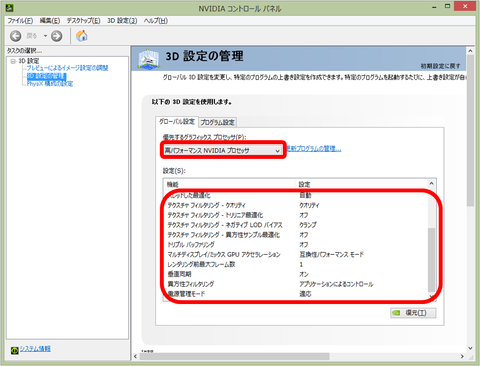
Task: Click the settings list scroll-up arrow
Action: pyautogui.click(x=431, y=184)
